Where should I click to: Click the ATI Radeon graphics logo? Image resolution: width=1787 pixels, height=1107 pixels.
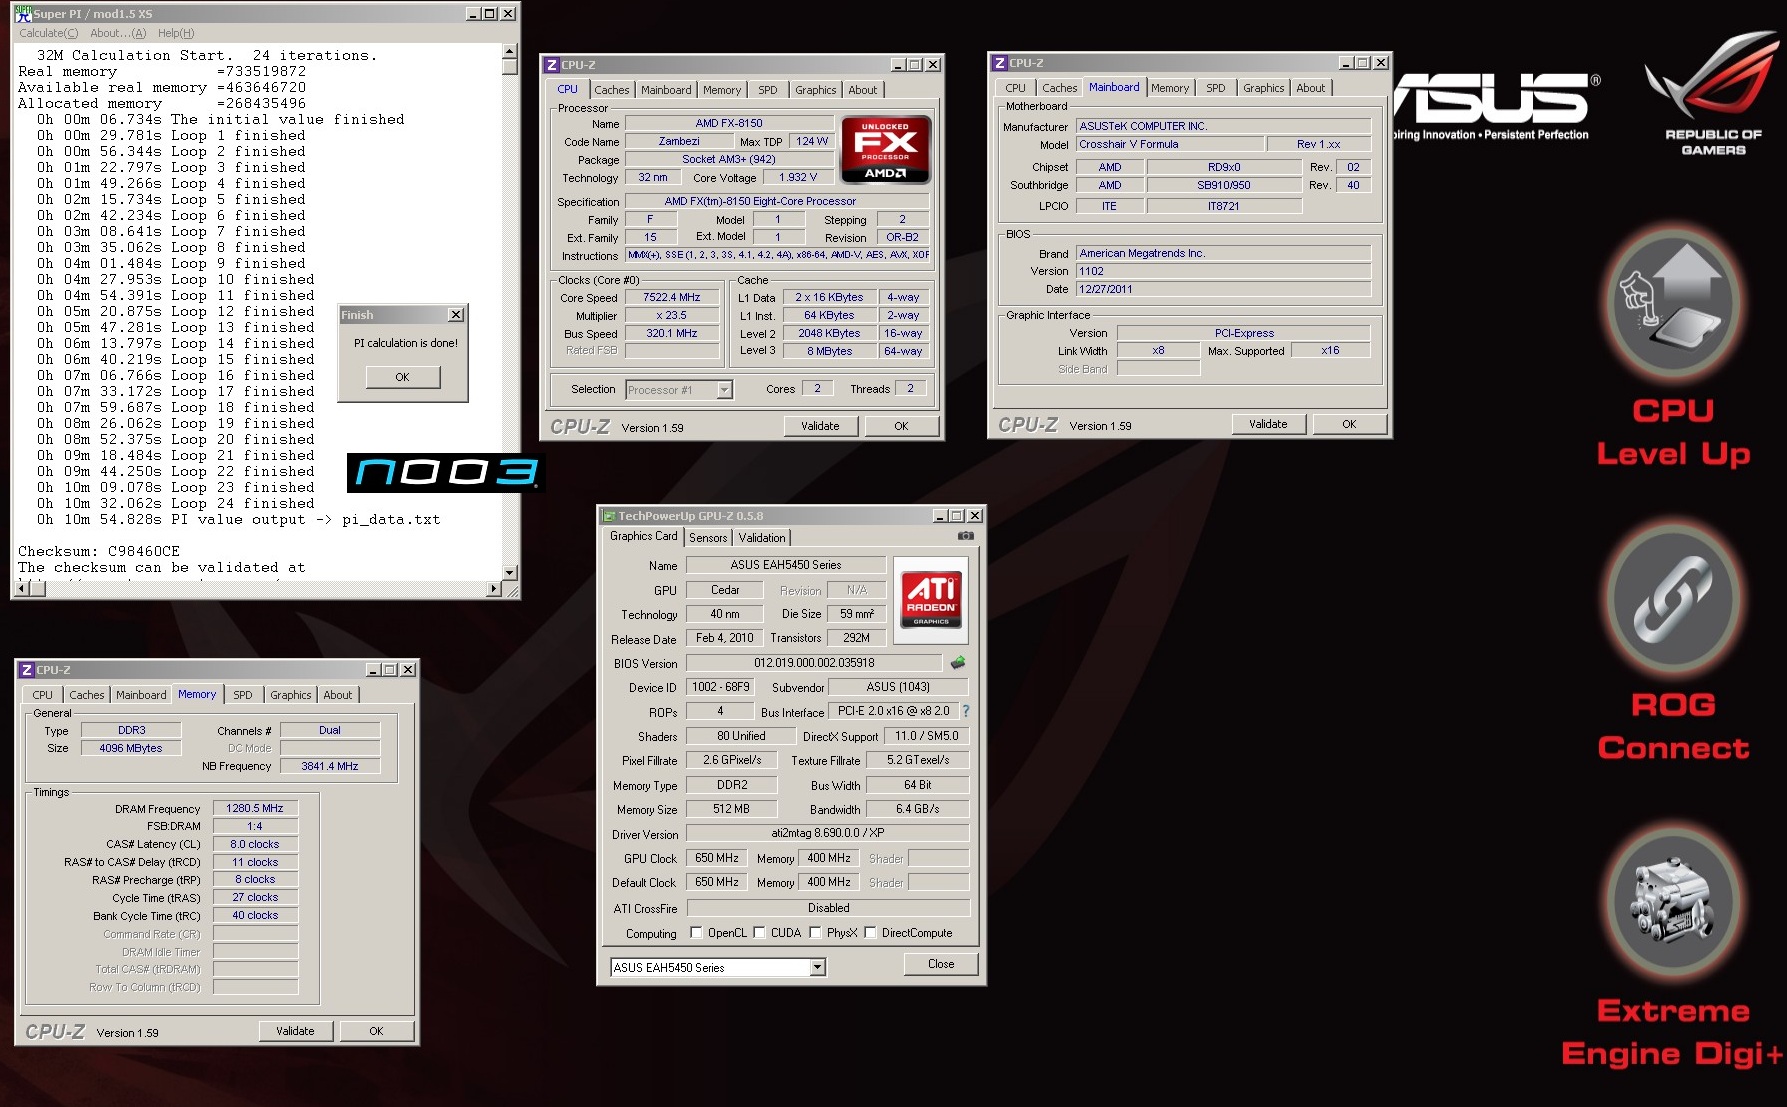pos(930,598)
